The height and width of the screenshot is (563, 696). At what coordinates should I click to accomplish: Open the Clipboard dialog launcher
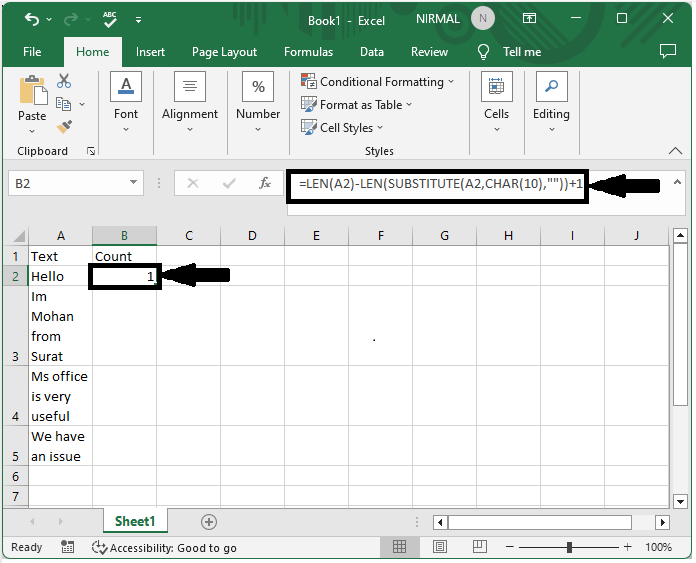coord(91,151)
